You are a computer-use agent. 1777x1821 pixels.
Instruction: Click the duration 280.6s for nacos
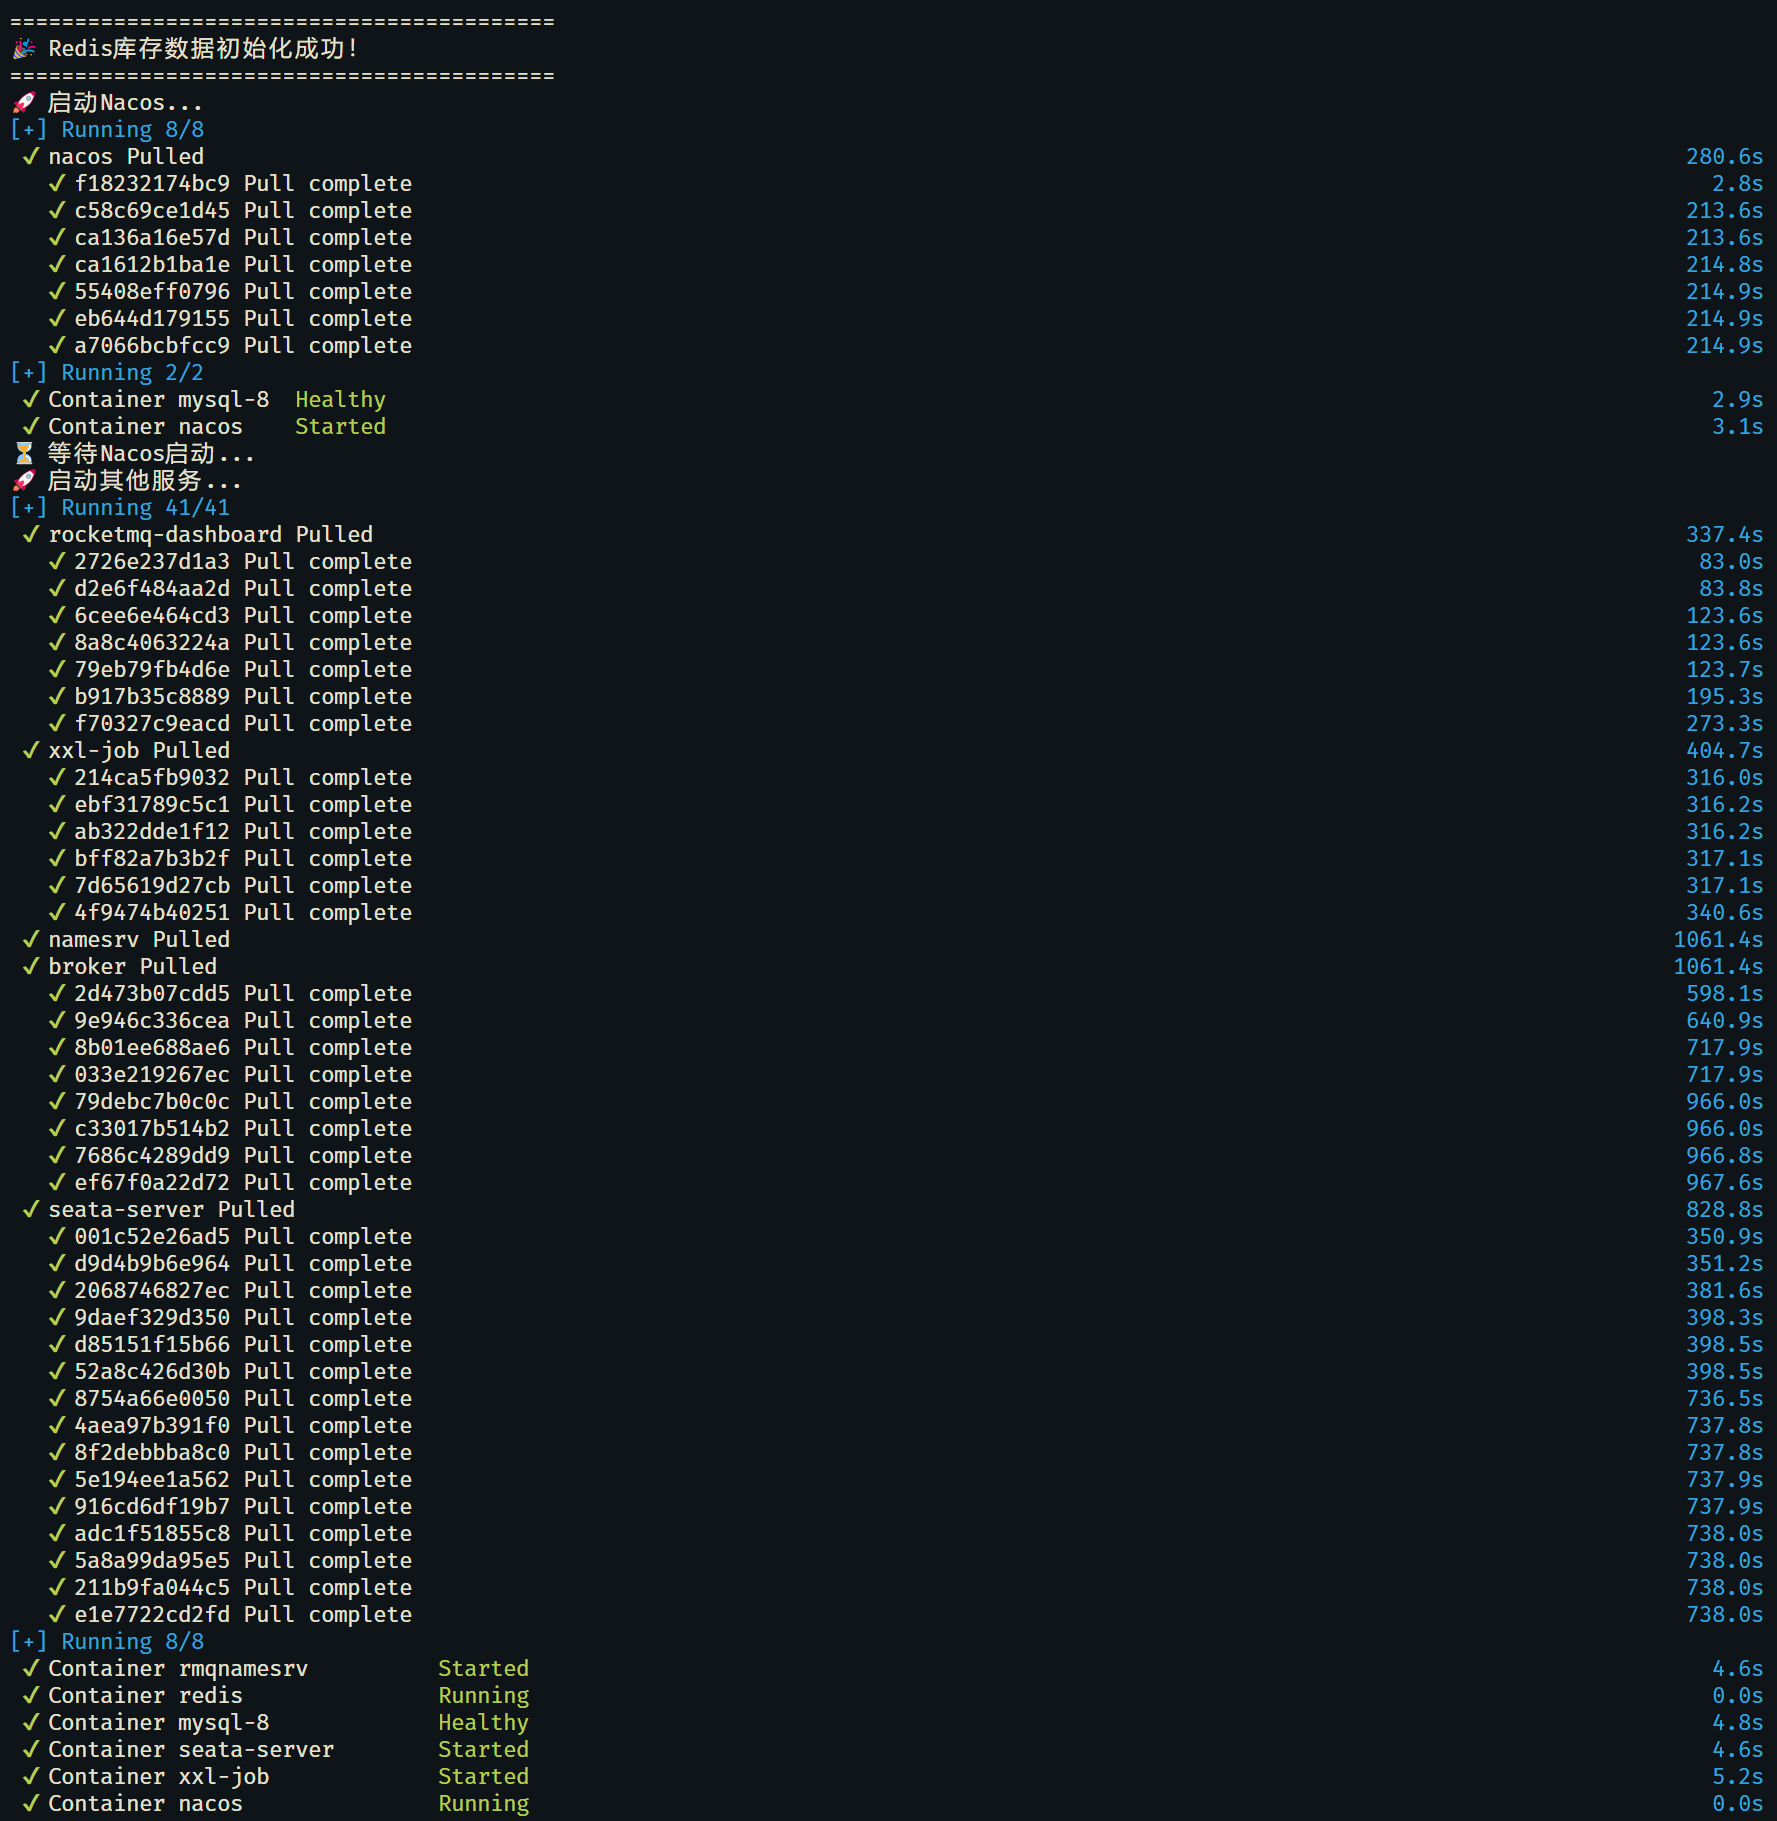click(1724, 156)
